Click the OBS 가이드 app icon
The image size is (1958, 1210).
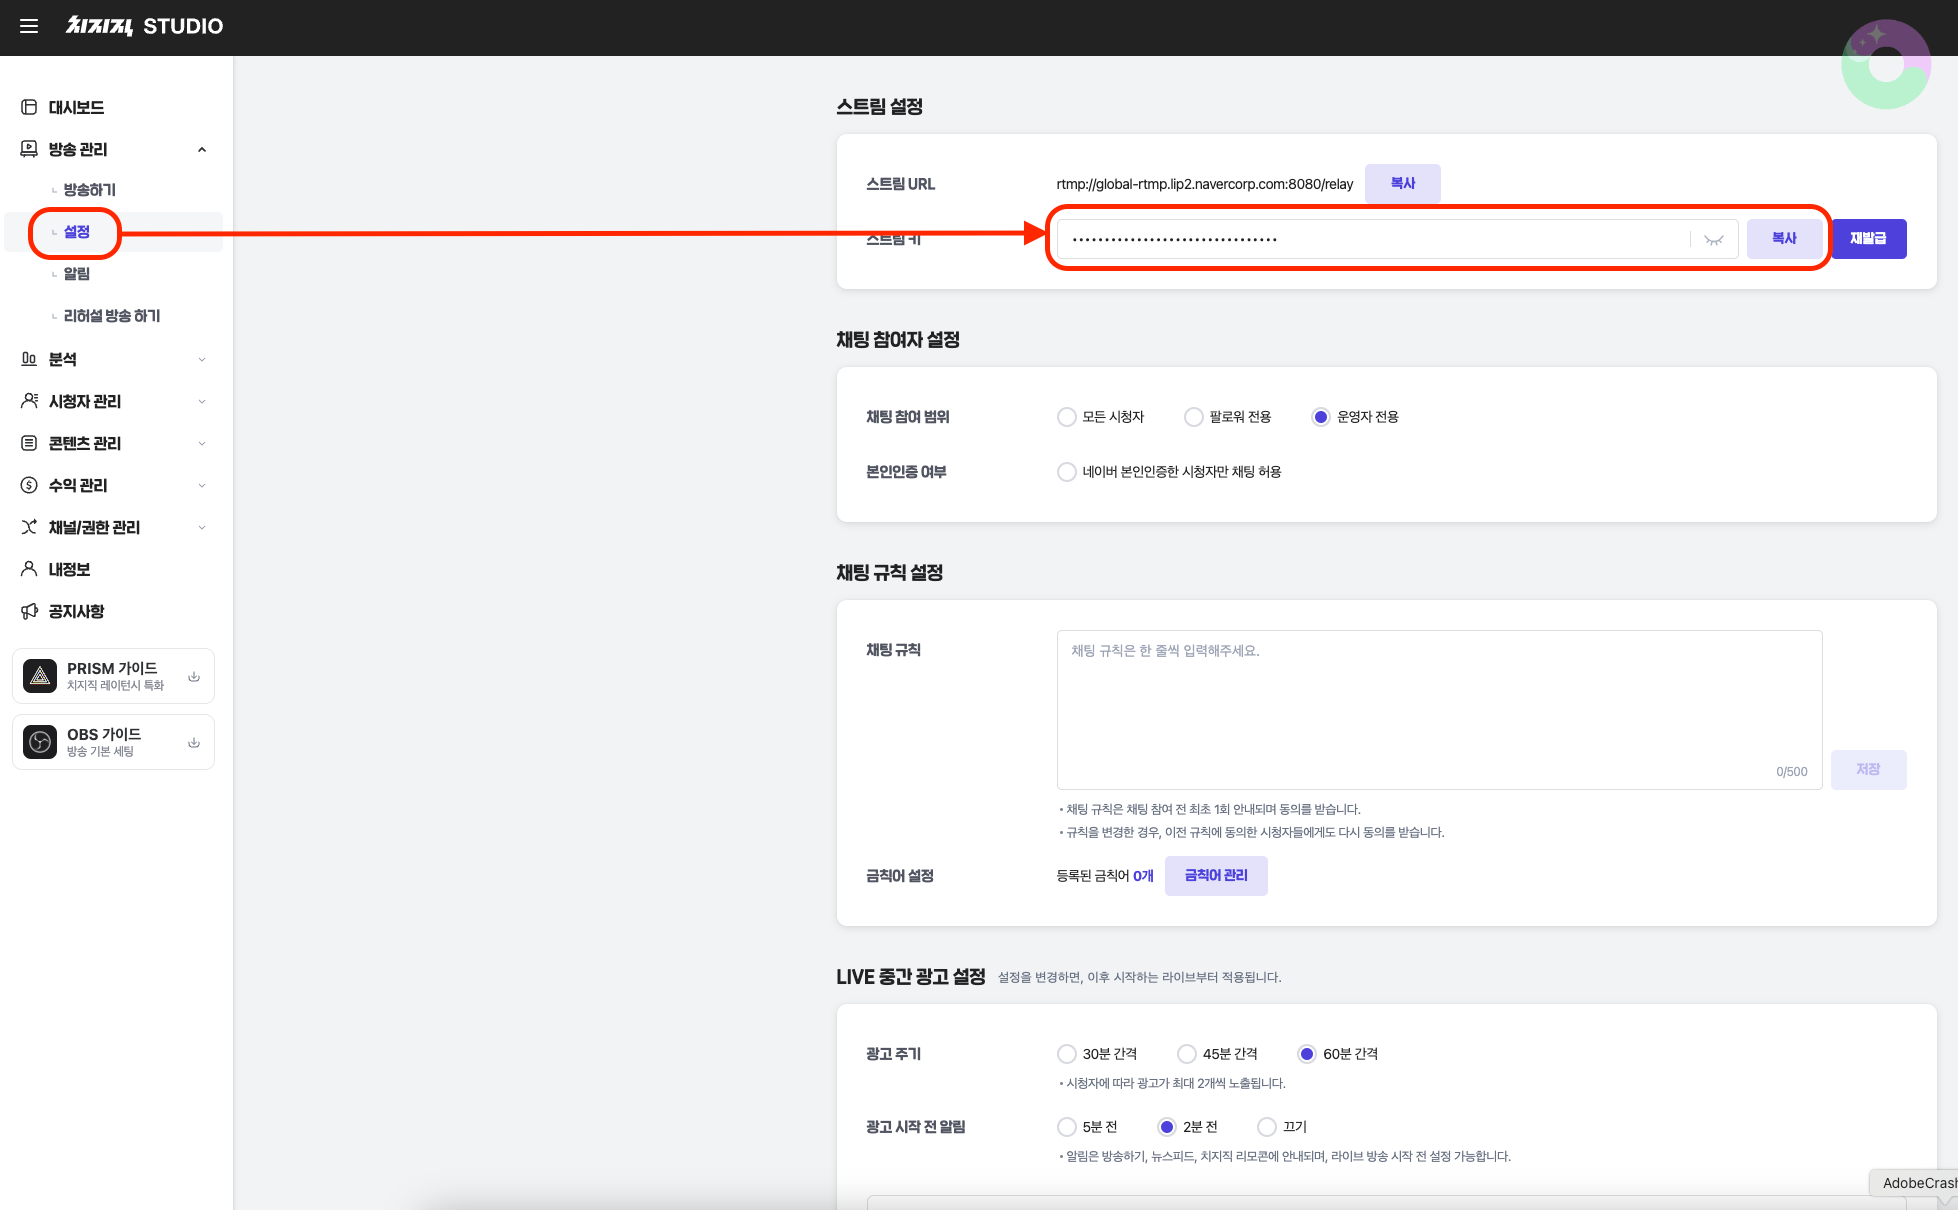(40, 742)
